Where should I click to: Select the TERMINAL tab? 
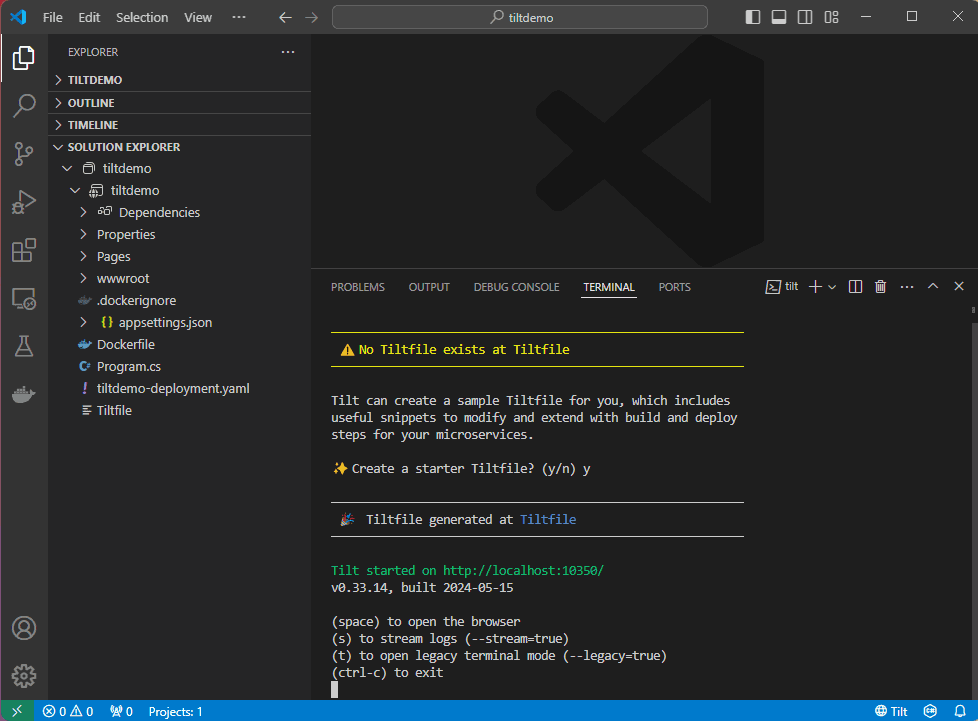(609, 287)
